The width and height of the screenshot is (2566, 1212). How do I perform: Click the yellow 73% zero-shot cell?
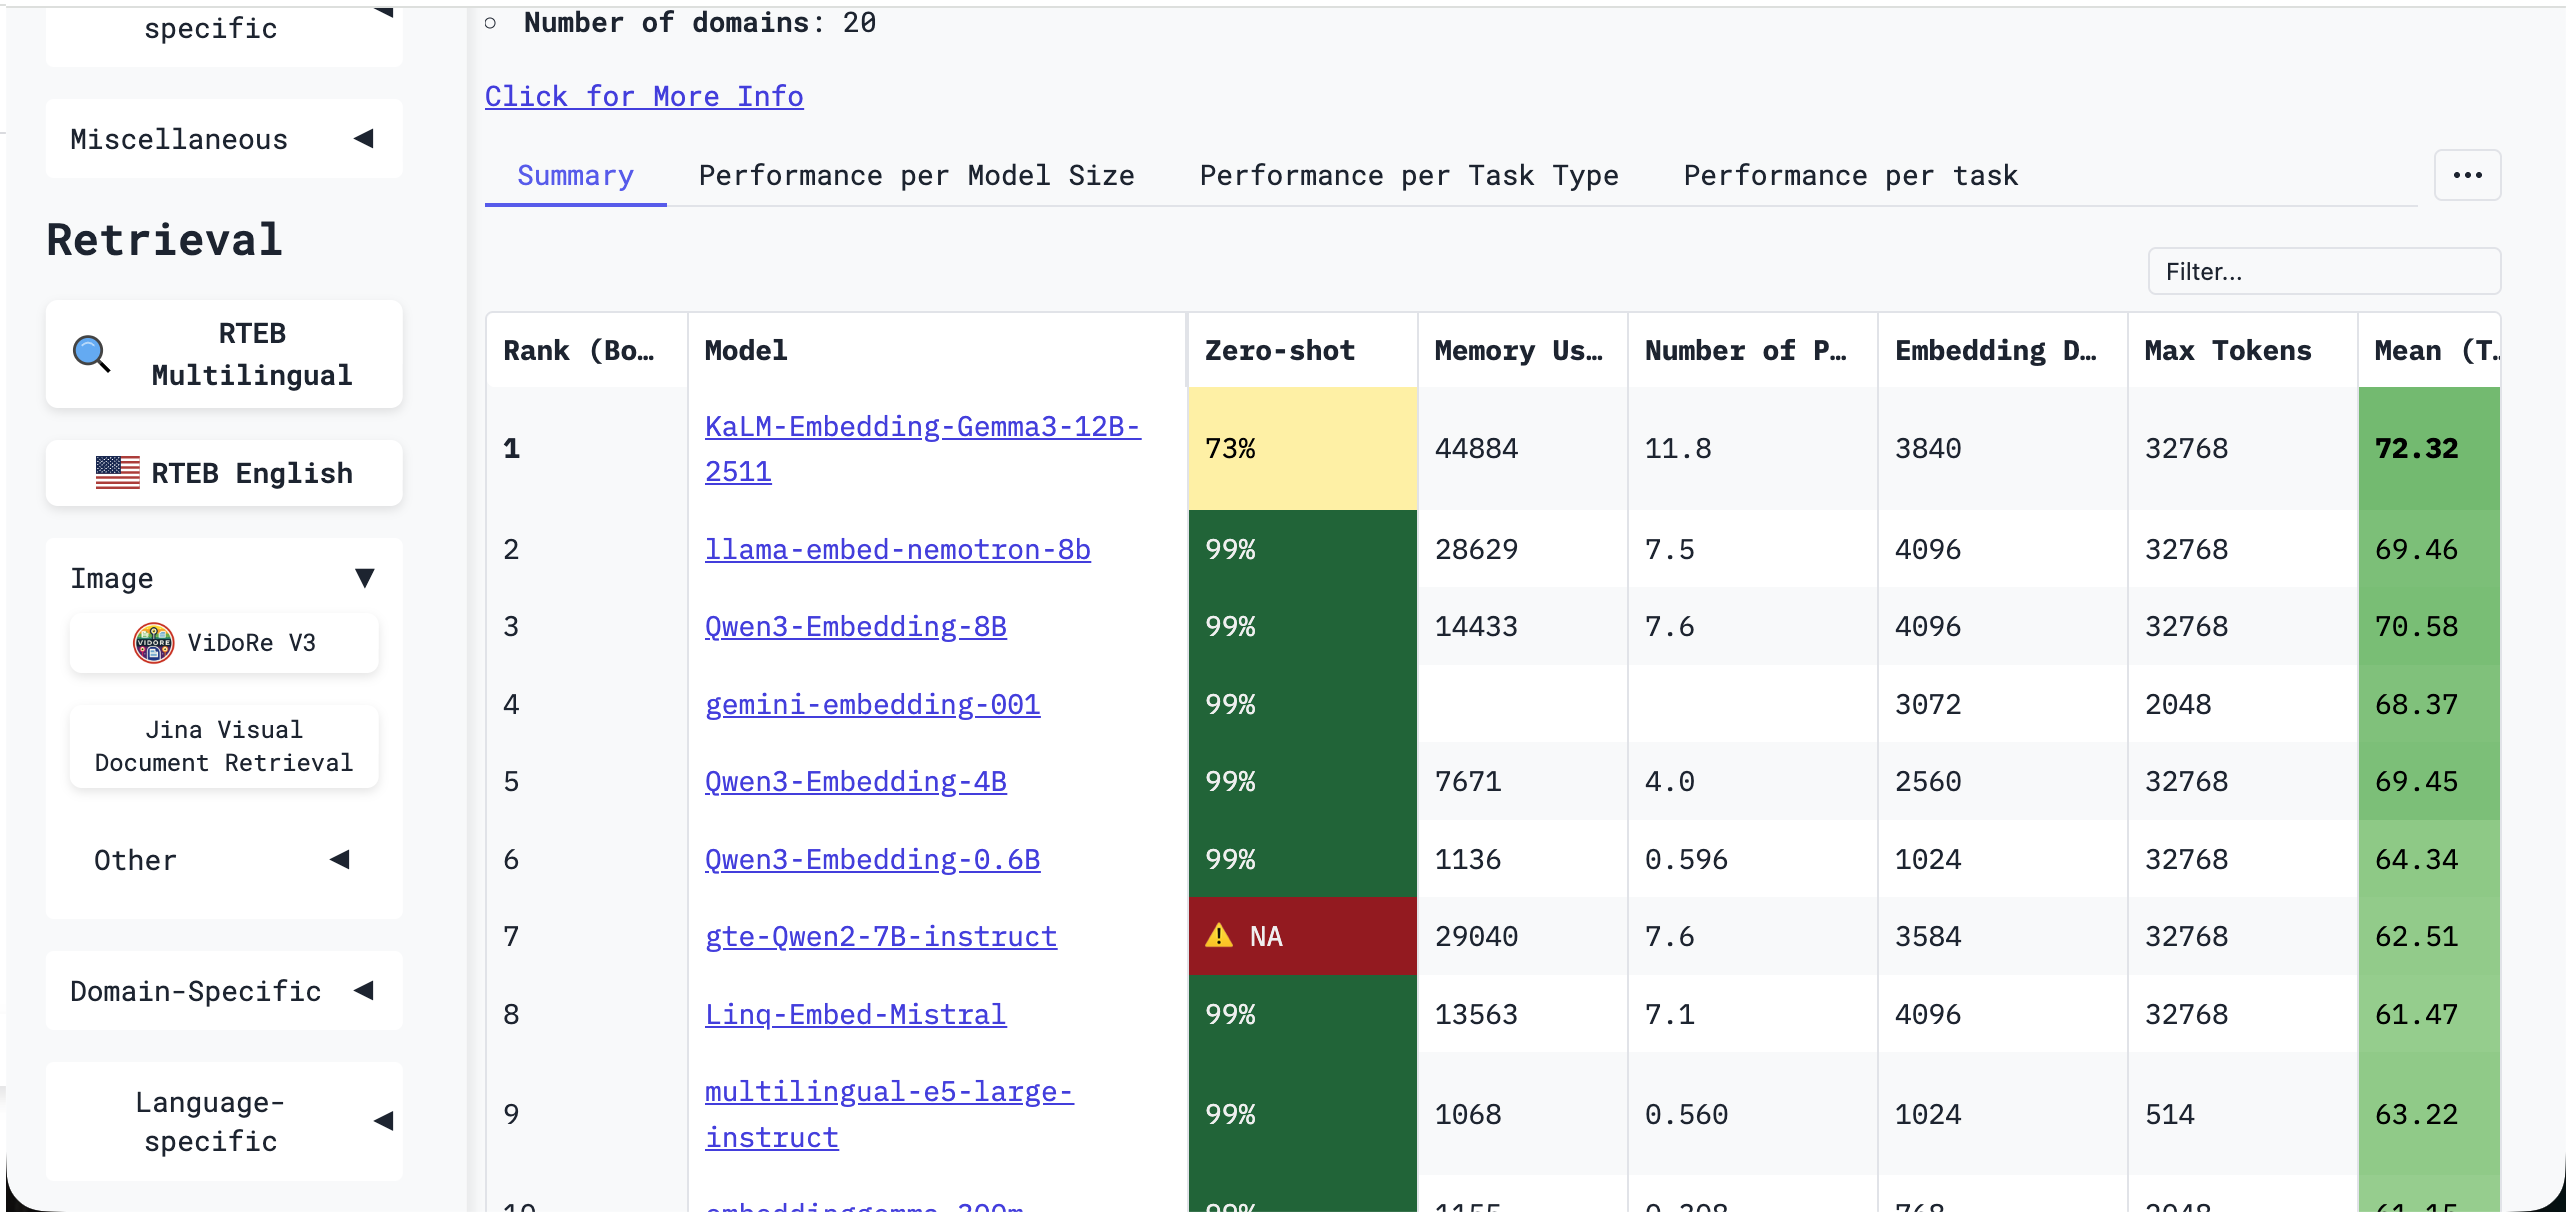click(x=1301, y=448)
